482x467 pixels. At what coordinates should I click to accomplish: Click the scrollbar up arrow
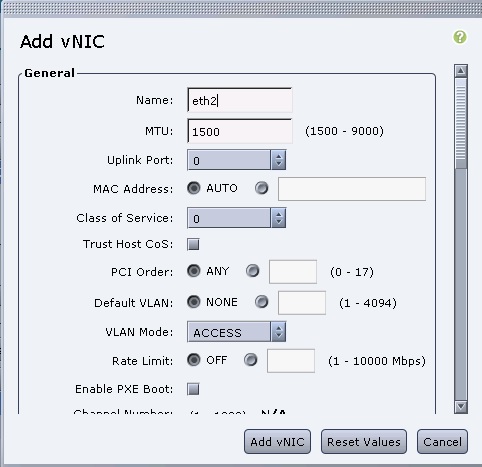click(461, 71)
